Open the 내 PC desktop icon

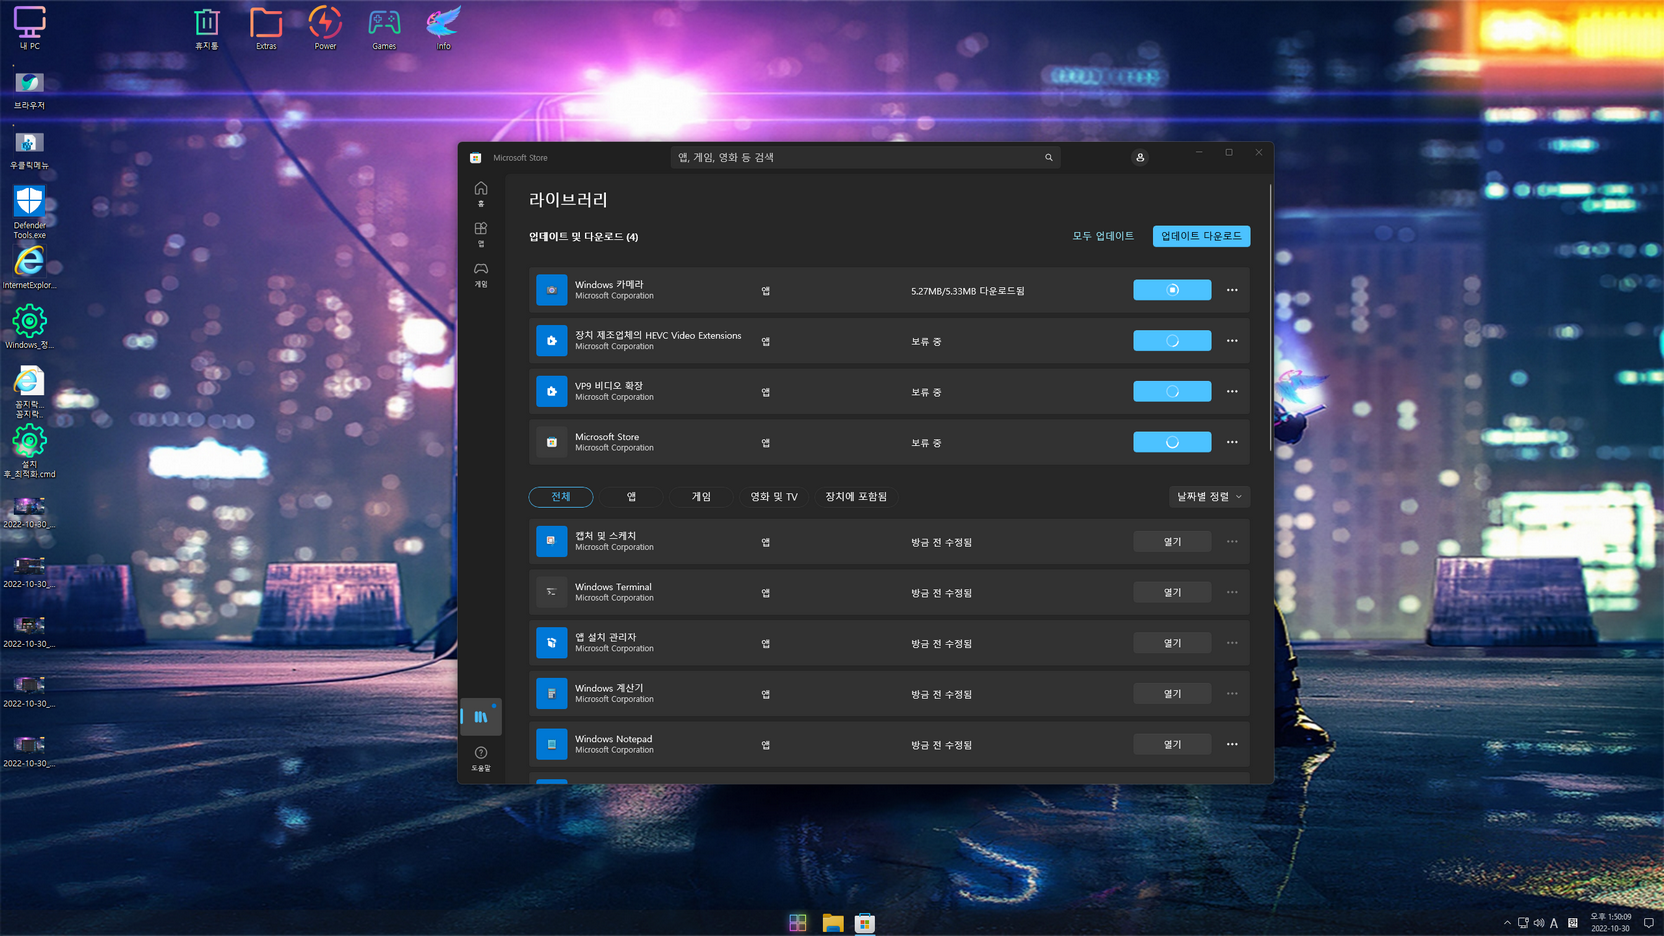[x=29, y=28]
